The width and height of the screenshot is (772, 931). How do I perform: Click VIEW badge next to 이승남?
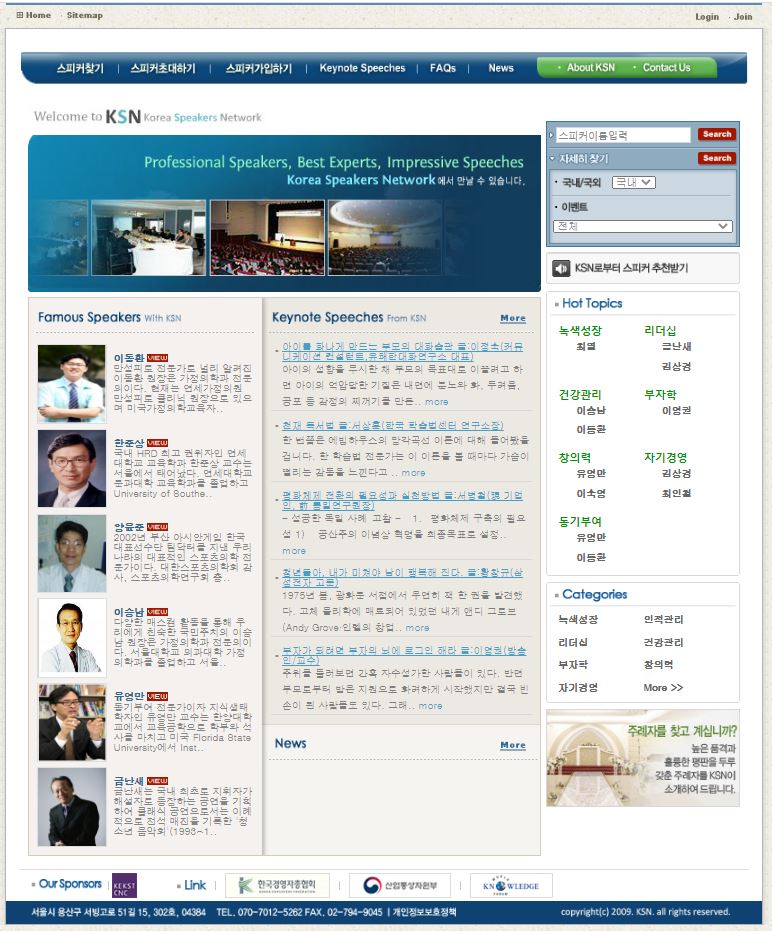click(x=157, y=612)
